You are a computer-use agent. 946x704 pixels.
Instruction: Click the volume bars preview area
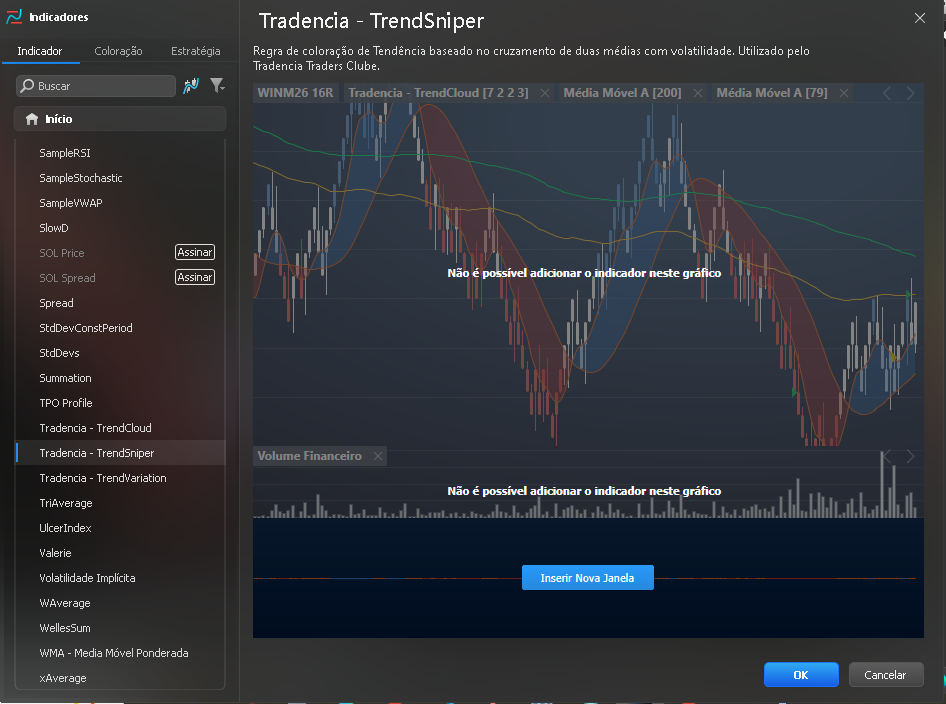tap(588, 492)
